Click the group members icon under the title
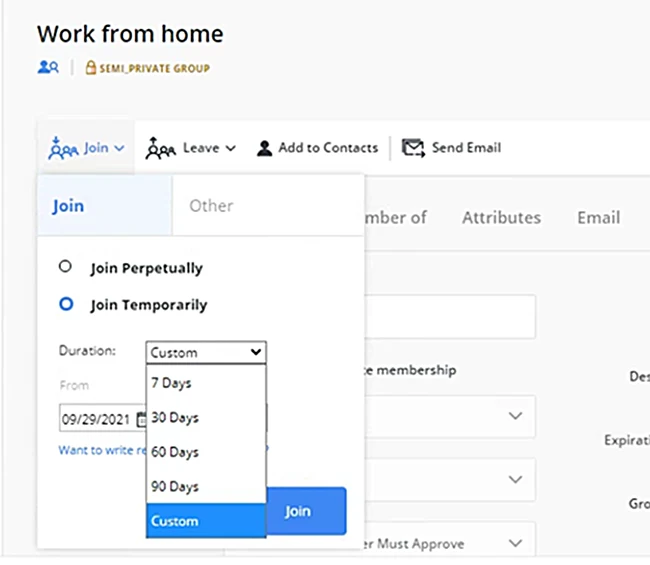The width and height of the screenshot is (650, 565). coord(48,67)
